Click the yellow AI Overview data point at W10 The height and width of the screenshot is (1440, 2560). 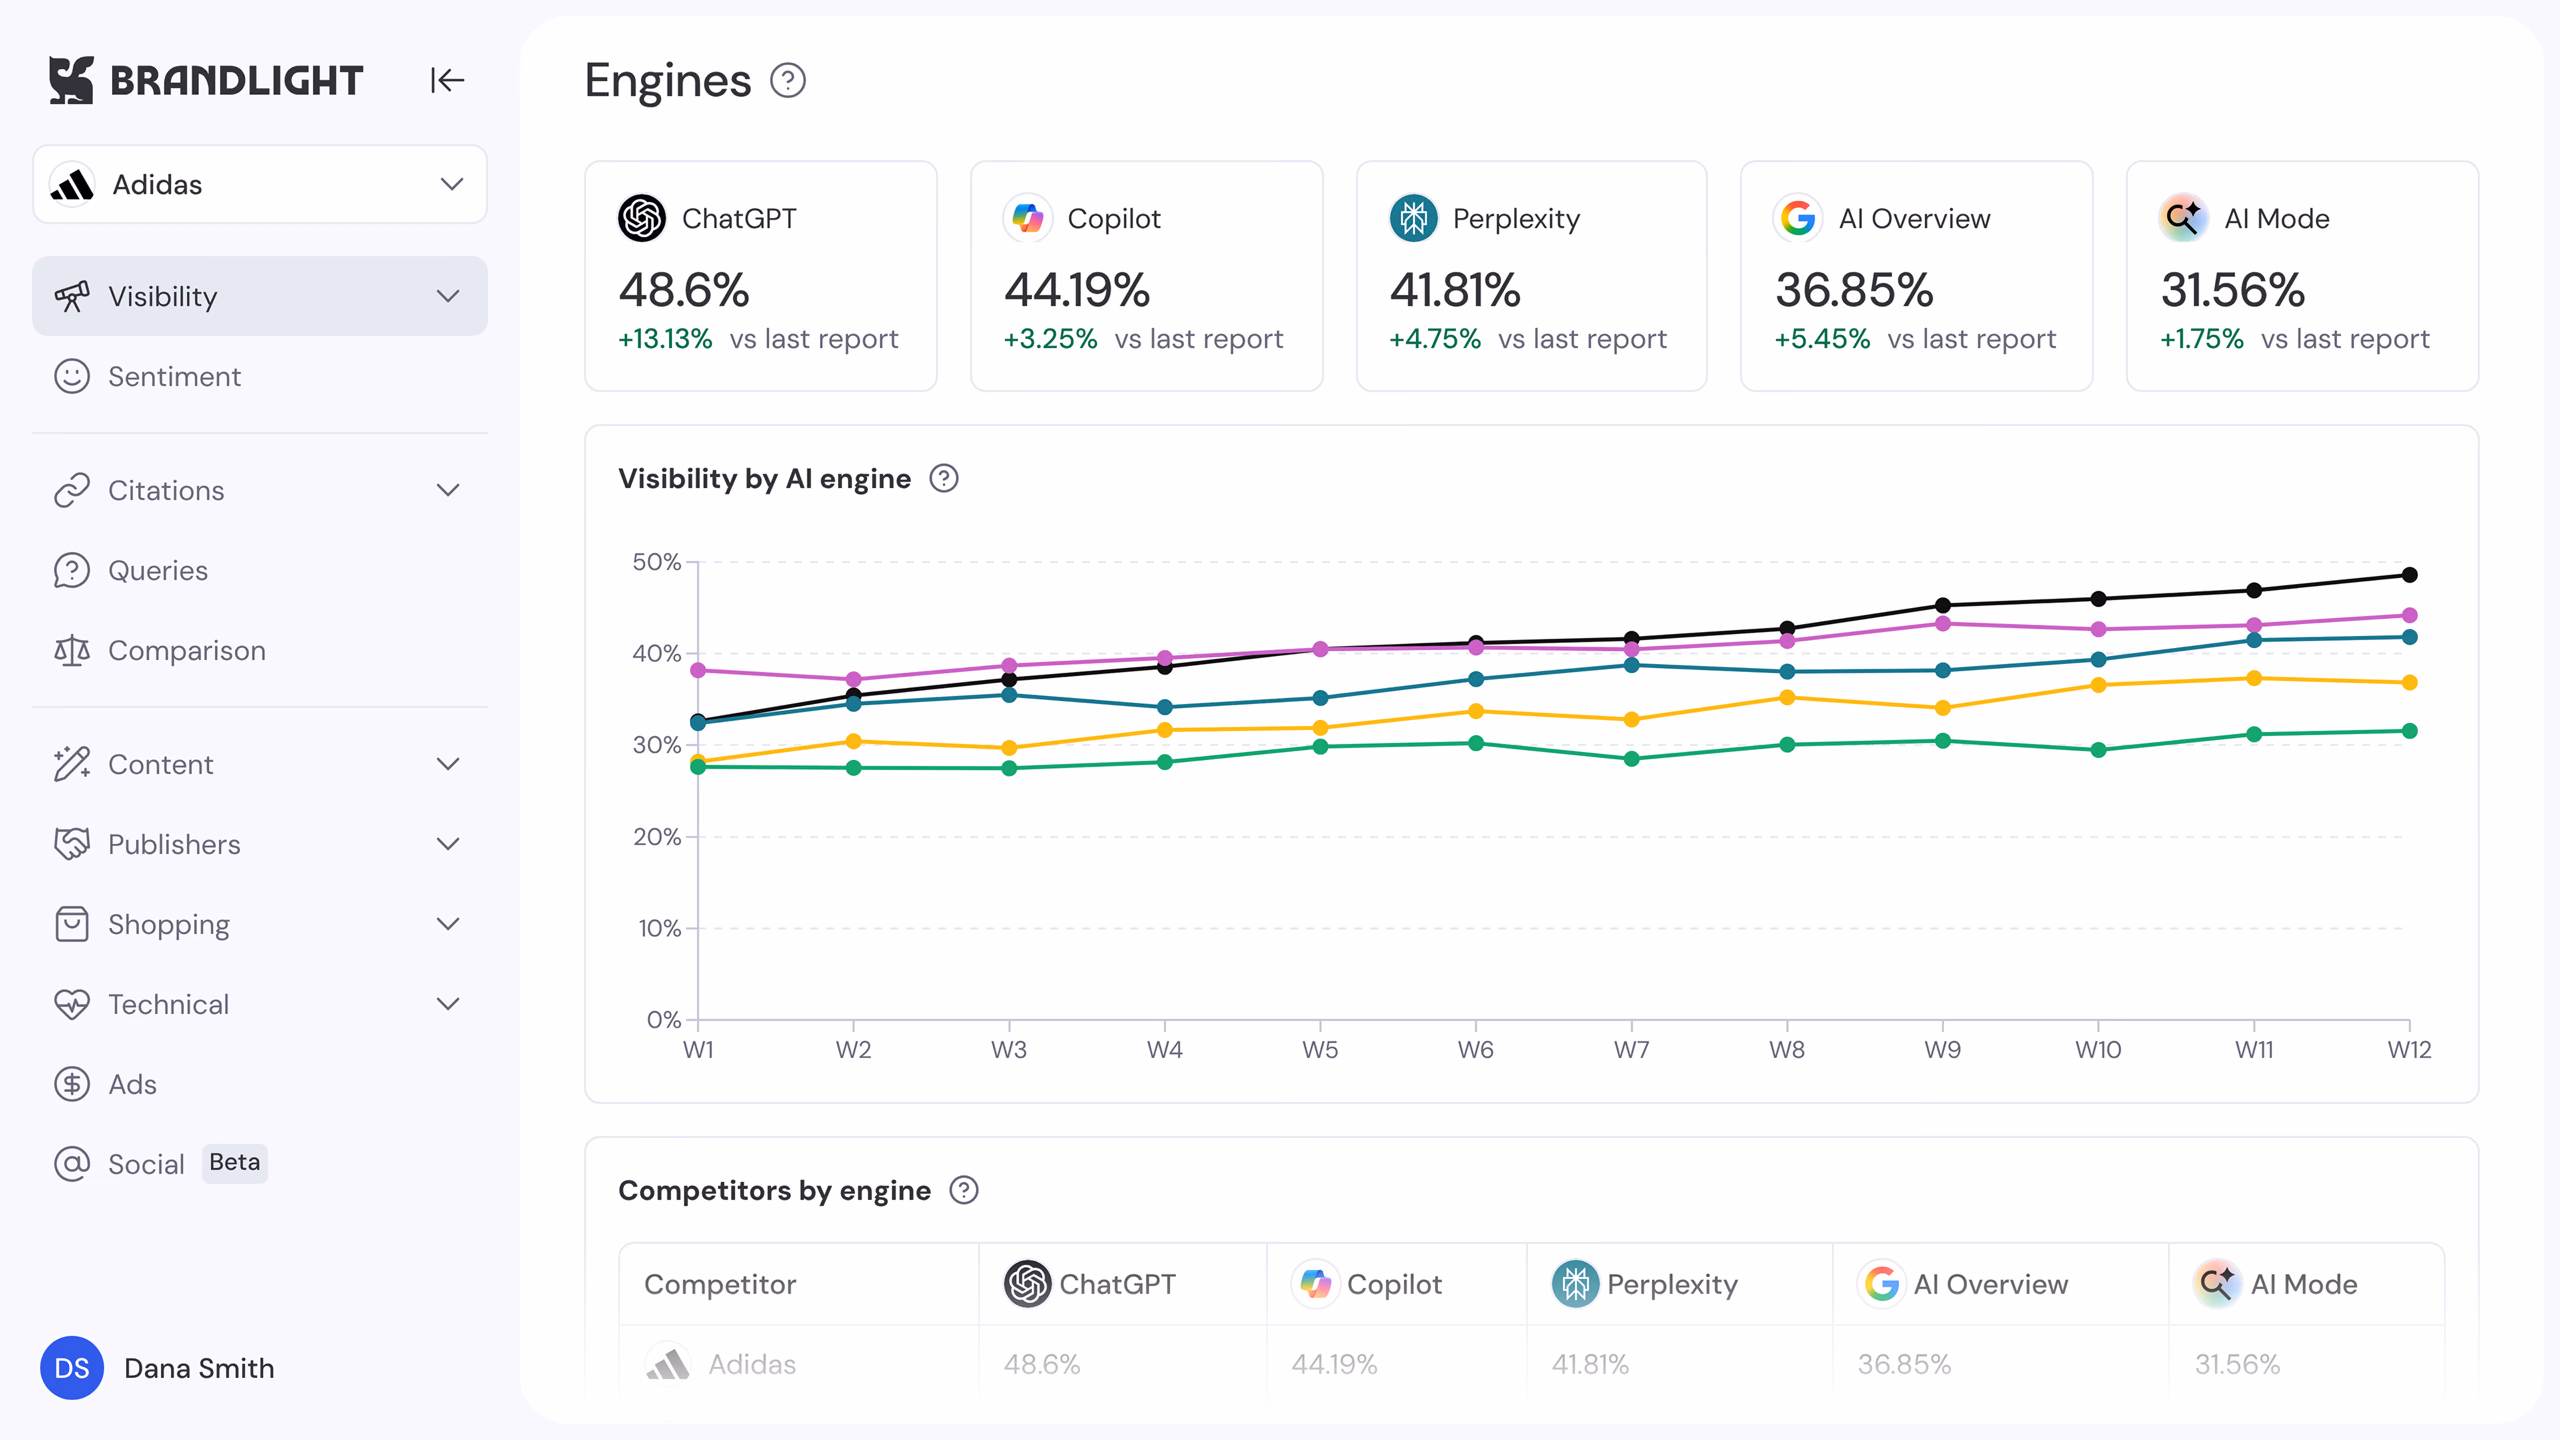tap(2099, 685)
